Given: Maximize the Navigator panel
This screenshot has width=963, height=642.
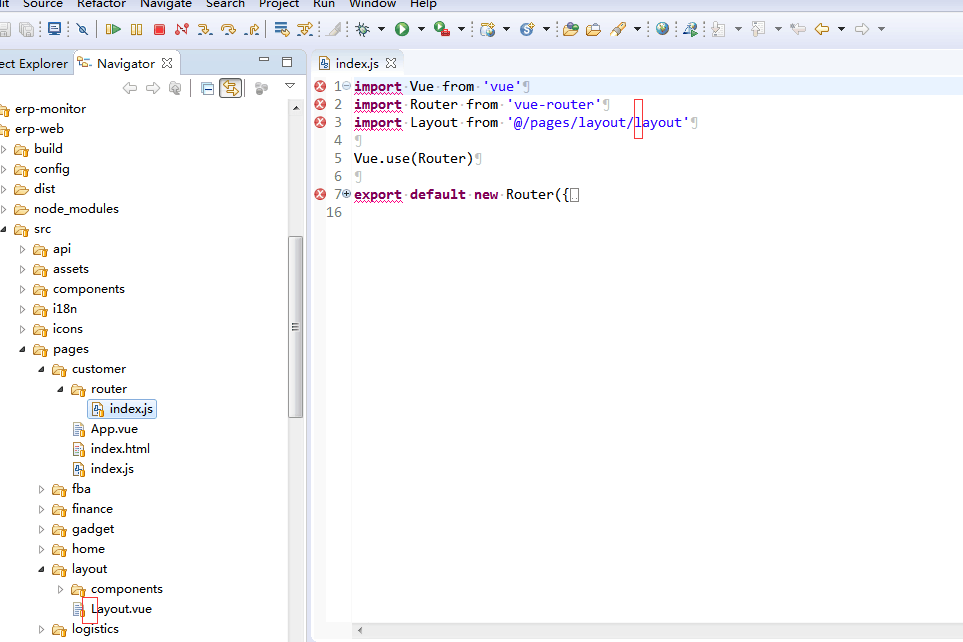Looking at the screenshot, I should point(287,62).
